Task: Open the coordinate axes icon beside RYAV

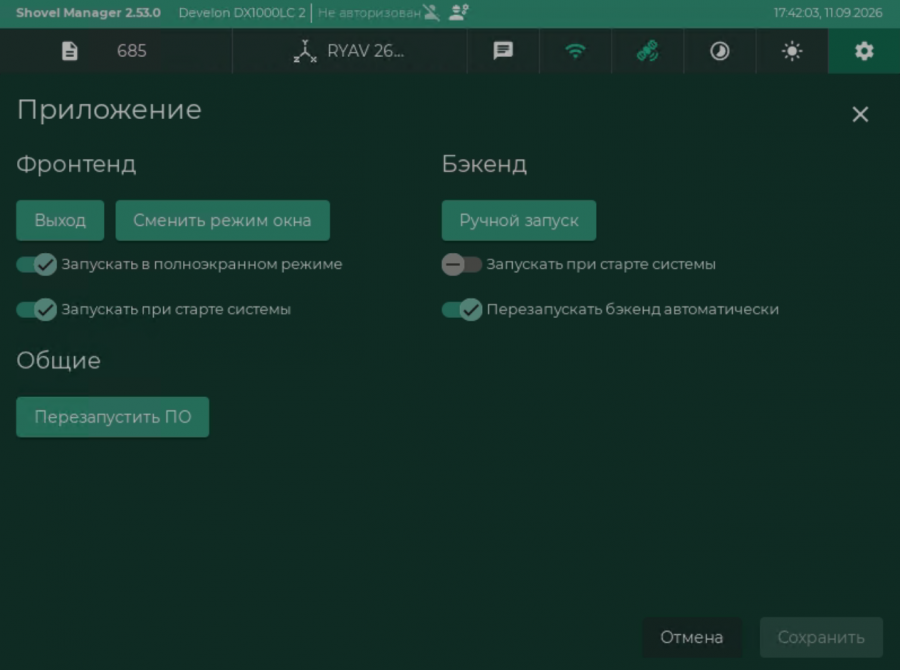Action: pos(305,51)
